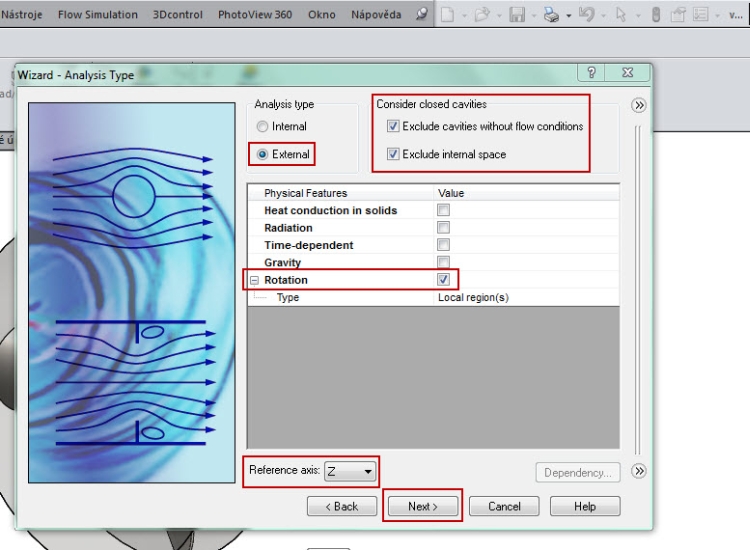Open dropdown arrow next to Options icon

[717, 16]
